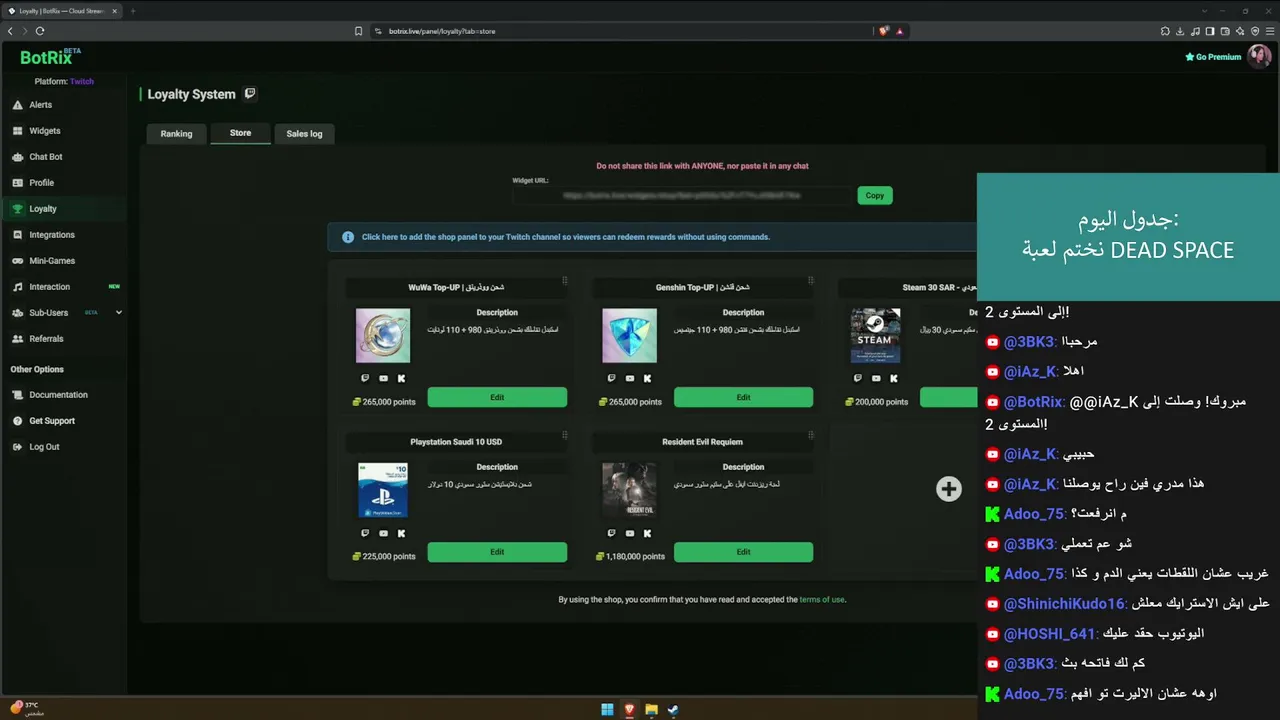This screenshot has width=1280, height=720.
Task: Click the Kick icon on WuWa Top-UP card
Action: [x=401, y=378]
